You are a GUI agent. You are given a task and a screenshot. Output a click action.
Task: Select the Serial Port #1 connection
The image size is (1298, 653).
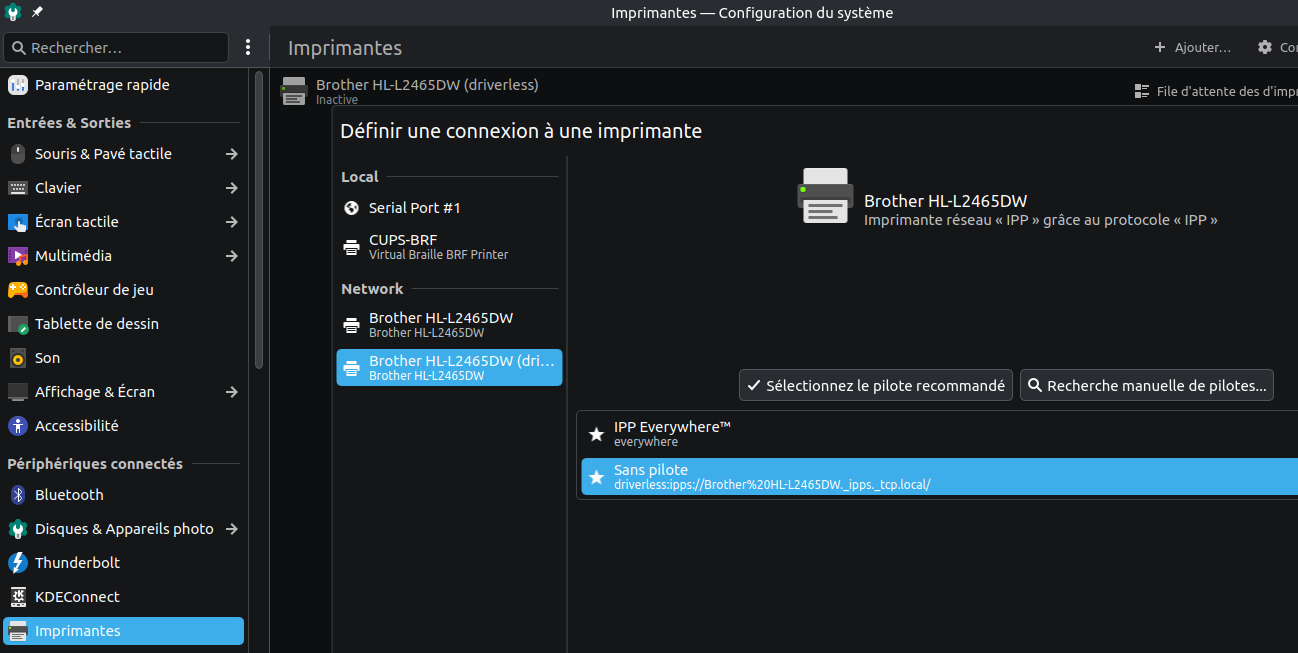click(x=449, y=208)
